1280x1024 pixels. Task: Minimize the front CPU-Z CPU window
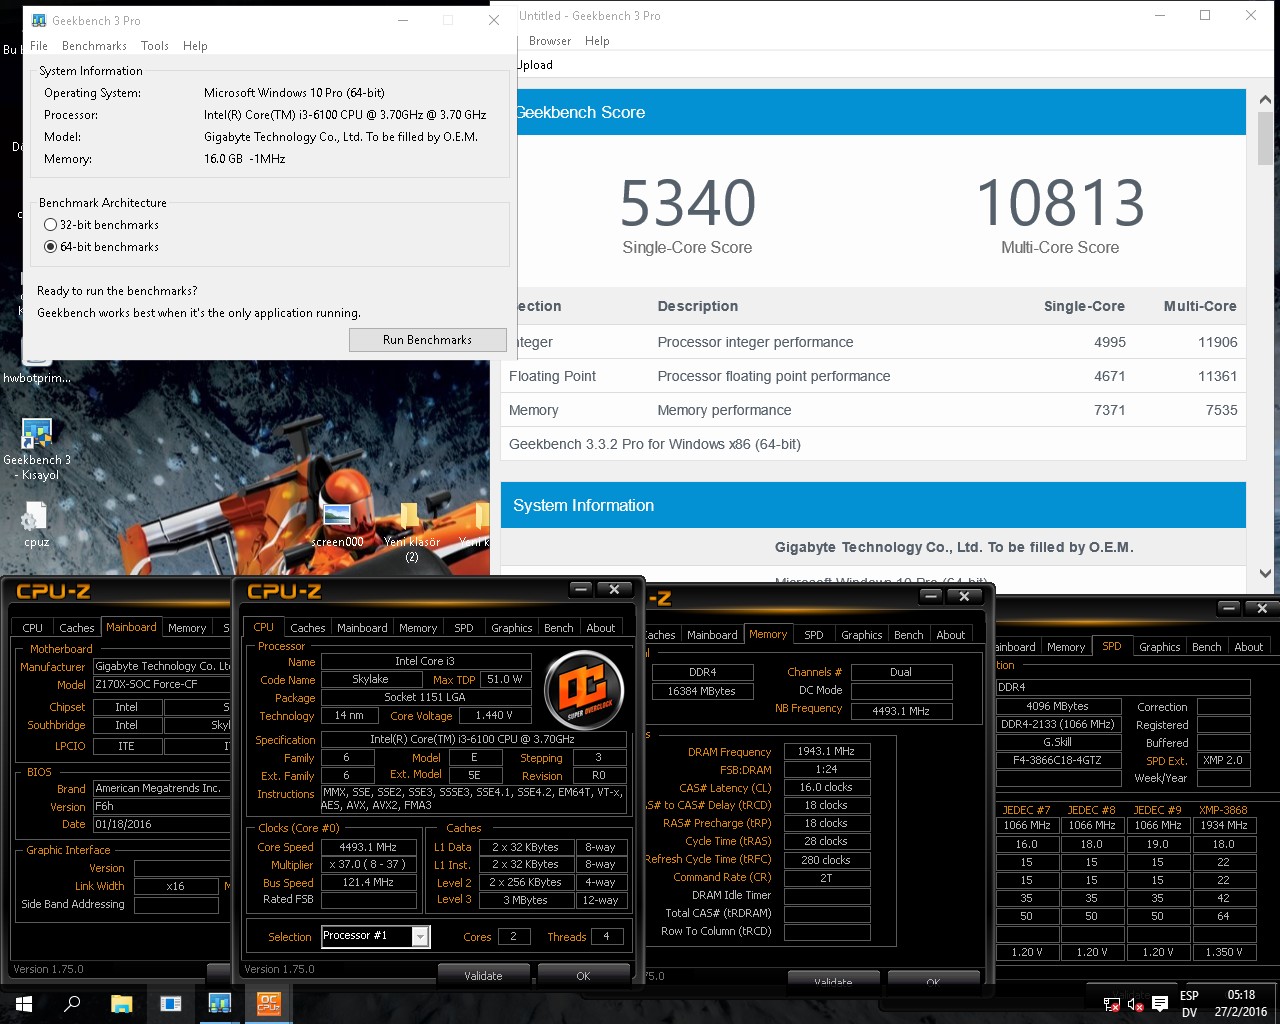[x=581, y=590]
